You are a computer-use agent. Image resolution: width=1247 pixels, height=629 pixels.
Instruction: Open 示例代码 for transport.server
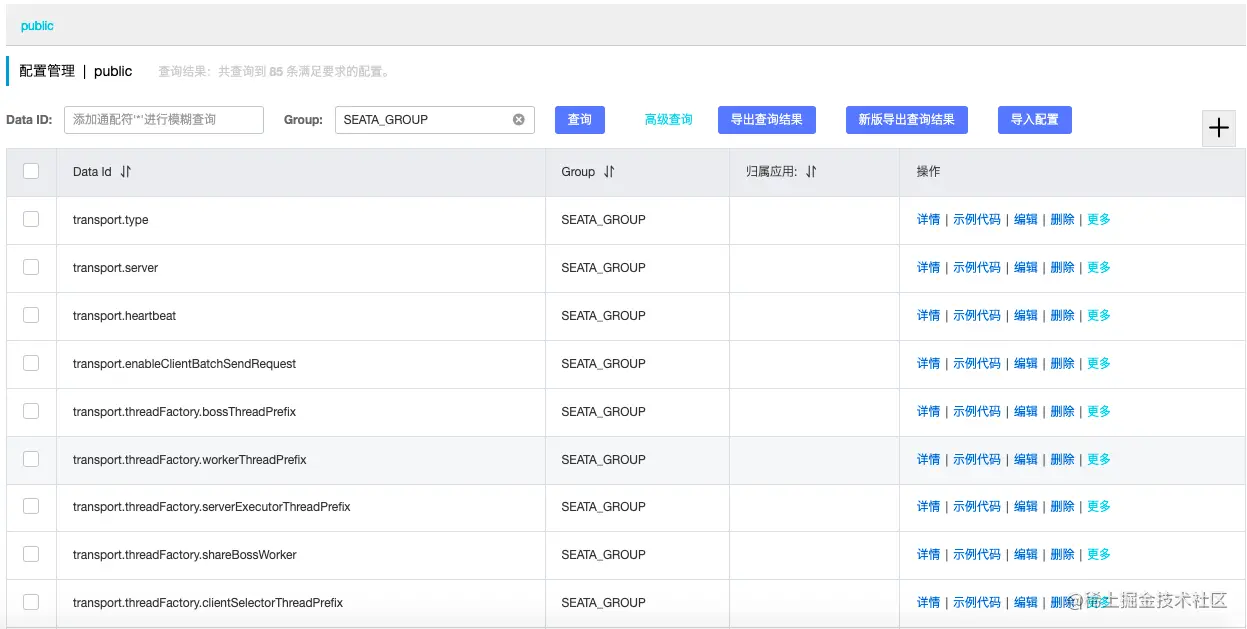tap(976, 267)
